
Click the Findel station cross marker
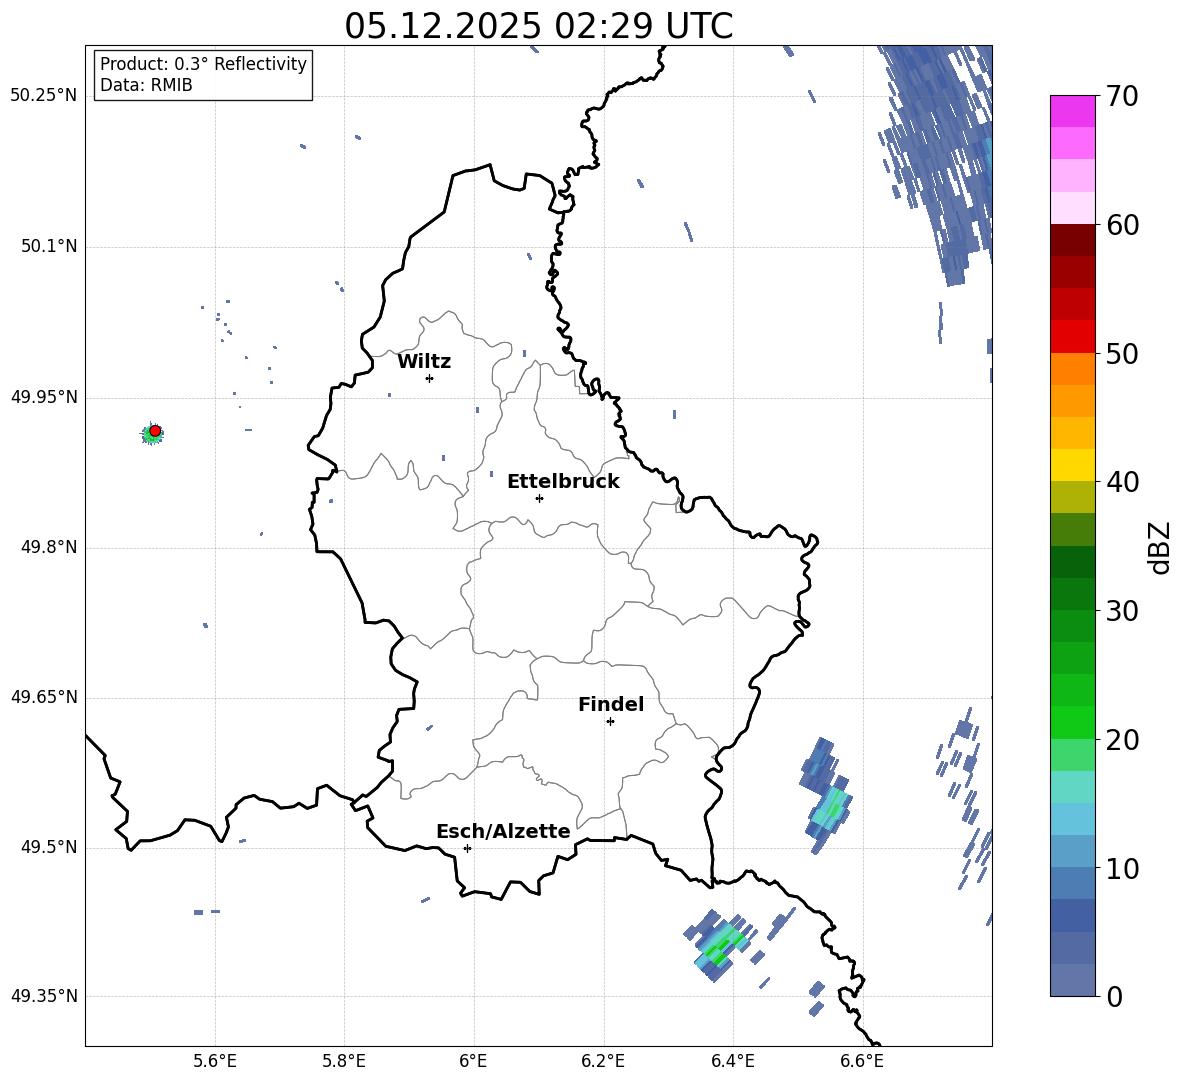(x=610, y=721)
